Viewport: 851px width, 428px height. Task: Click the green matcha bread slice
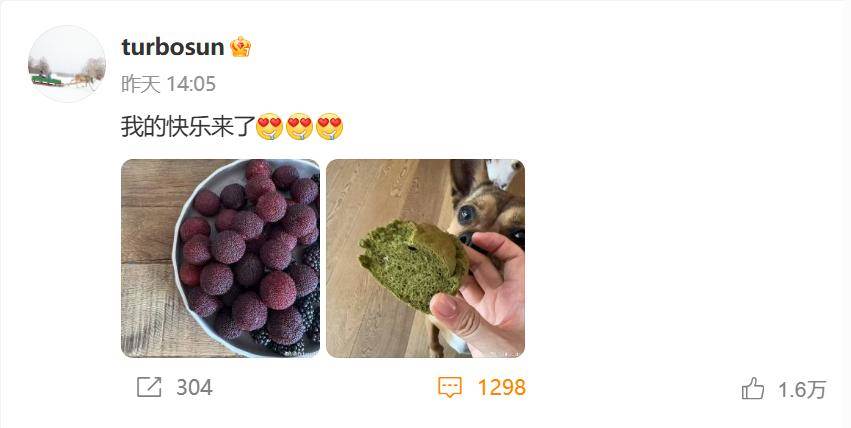point(414,265)
